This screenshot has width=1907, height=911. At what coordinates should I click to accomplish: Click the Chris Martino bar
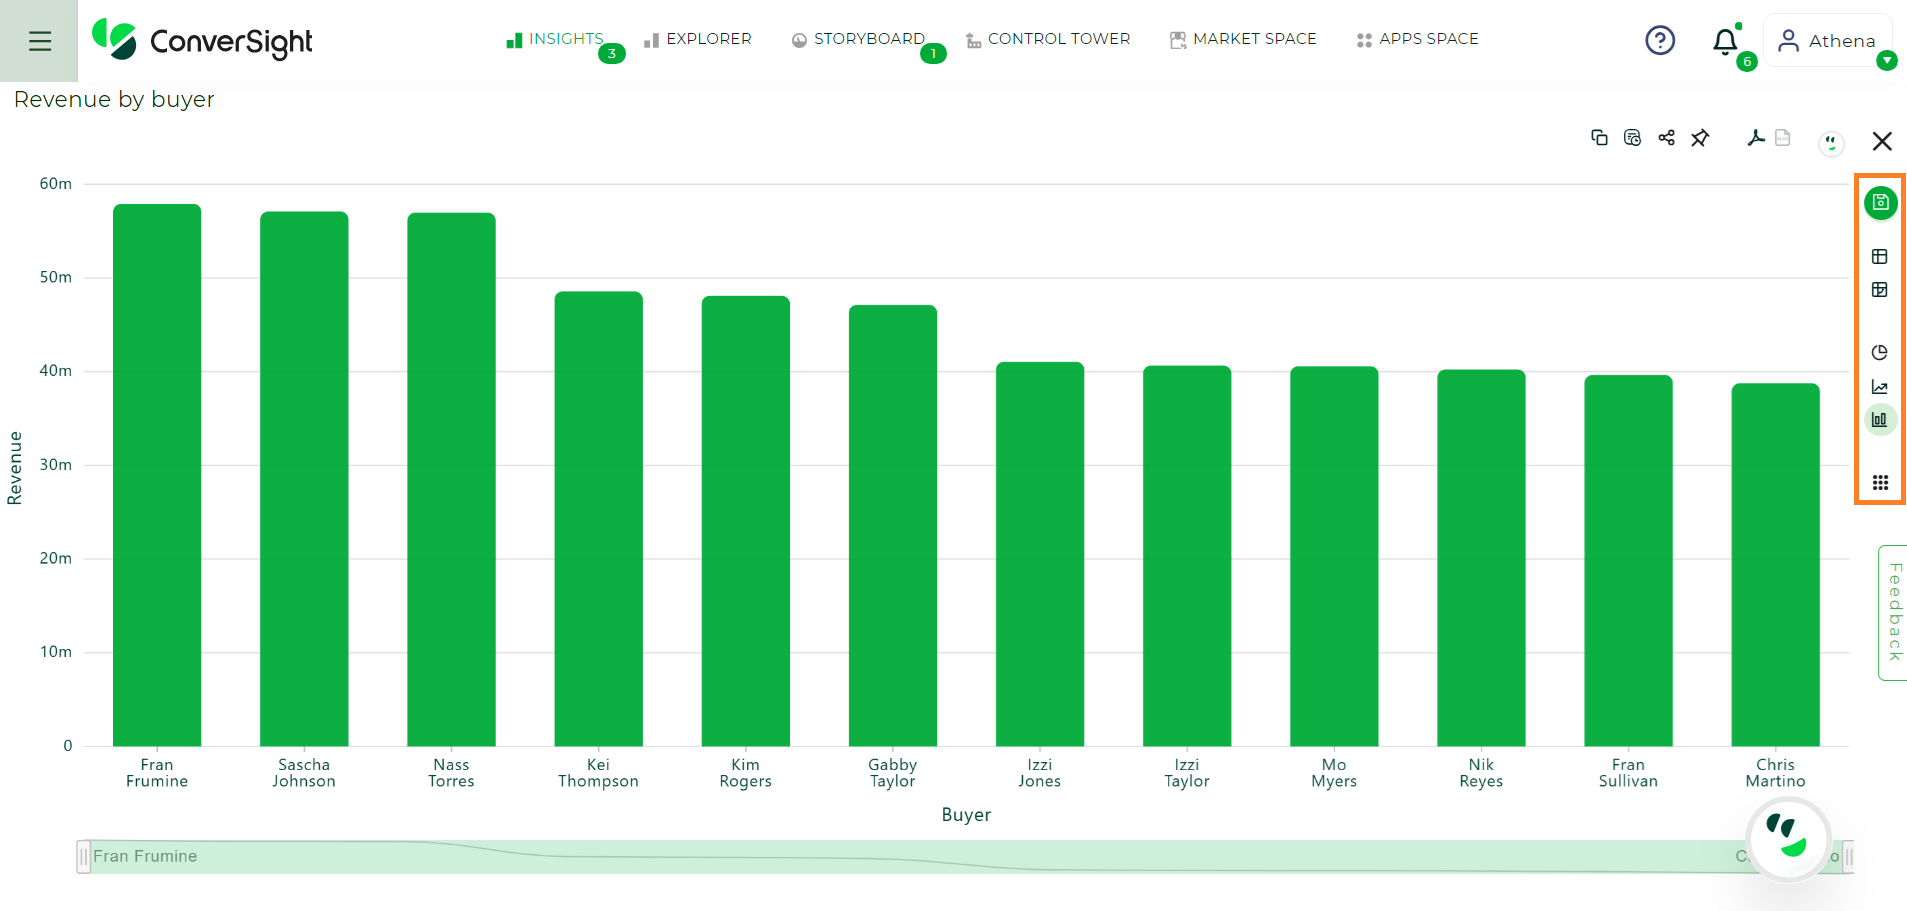coord(1775,565)
